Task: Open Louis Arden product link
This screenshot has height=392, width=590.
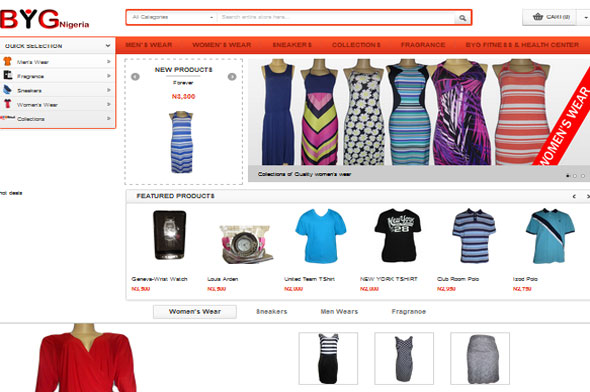Action: click(x=223, y=279)
